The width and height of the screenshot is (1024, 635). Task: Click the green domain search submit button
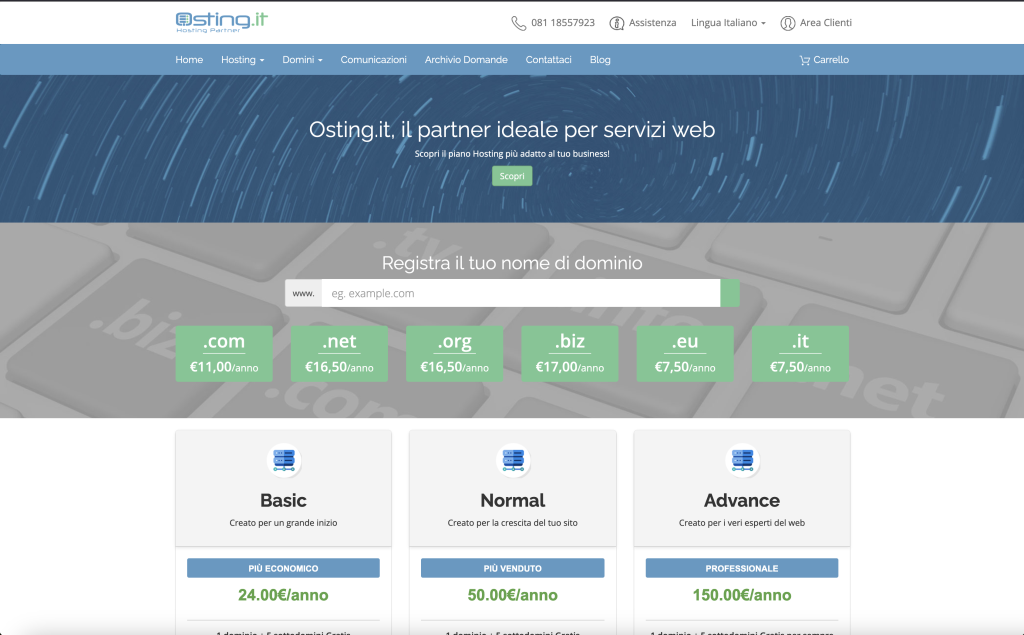tap(730, 293)
